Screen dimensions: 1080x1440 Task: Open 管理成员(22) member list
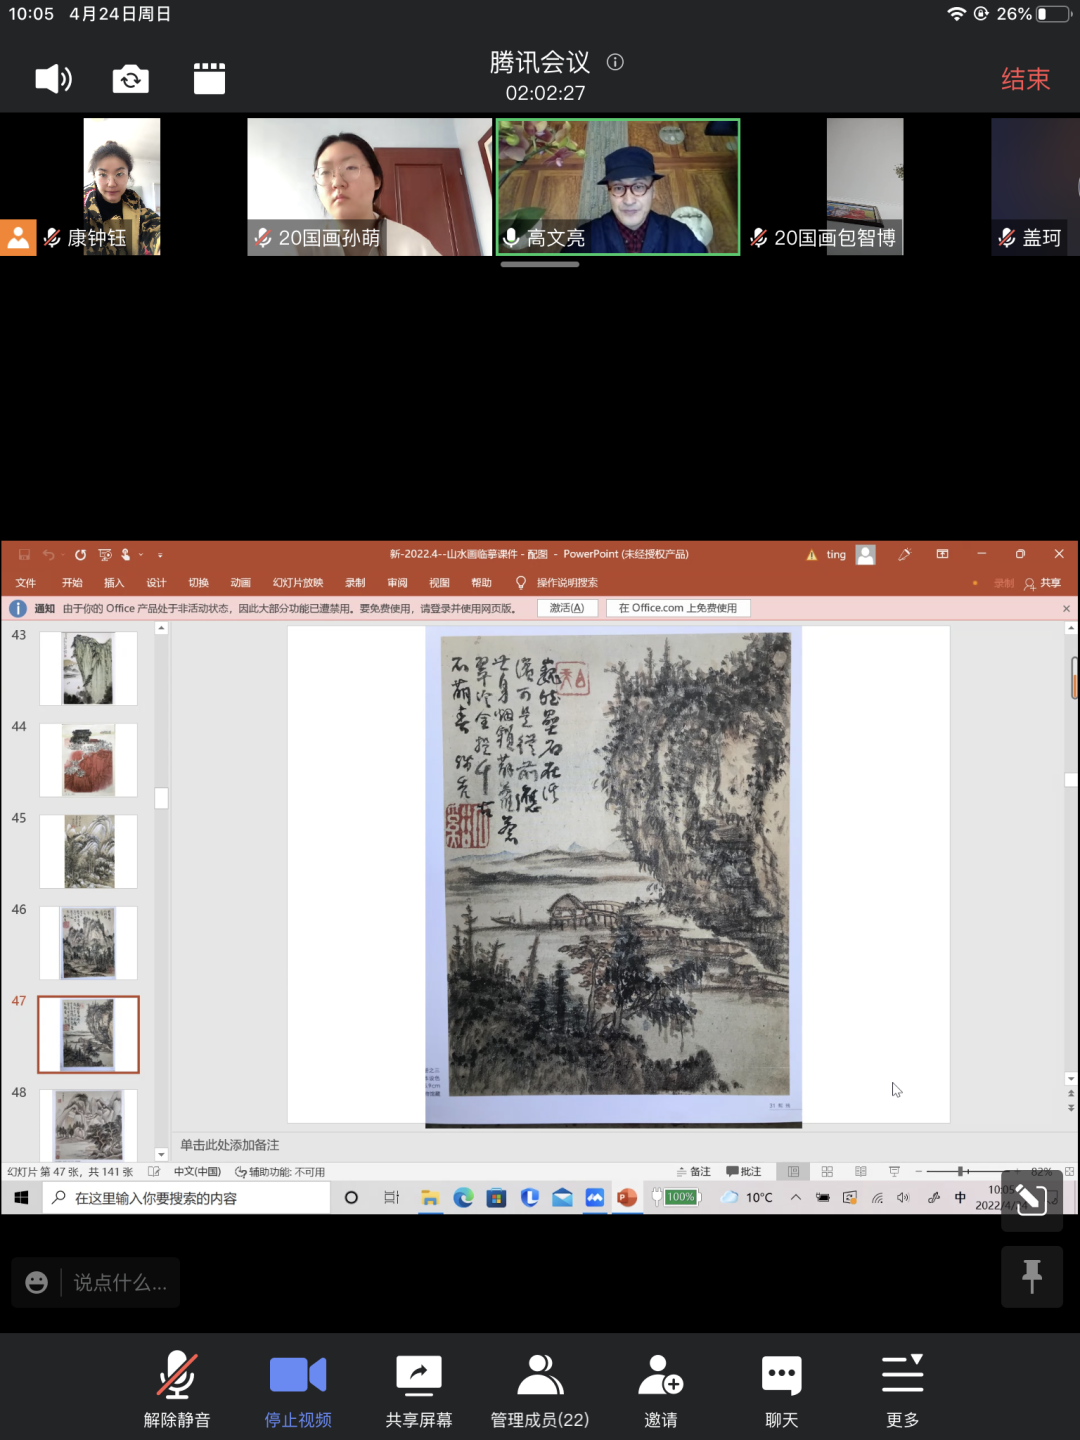coord(540,1390)
